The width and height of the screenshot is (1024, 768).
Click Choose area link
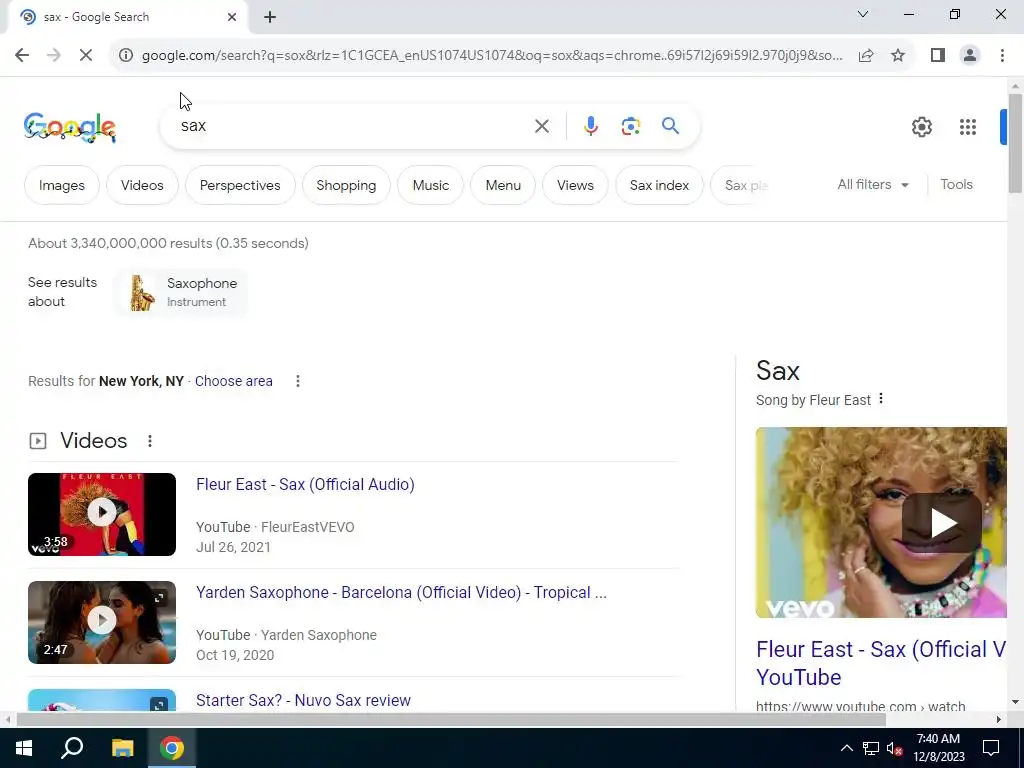point(233,381)
